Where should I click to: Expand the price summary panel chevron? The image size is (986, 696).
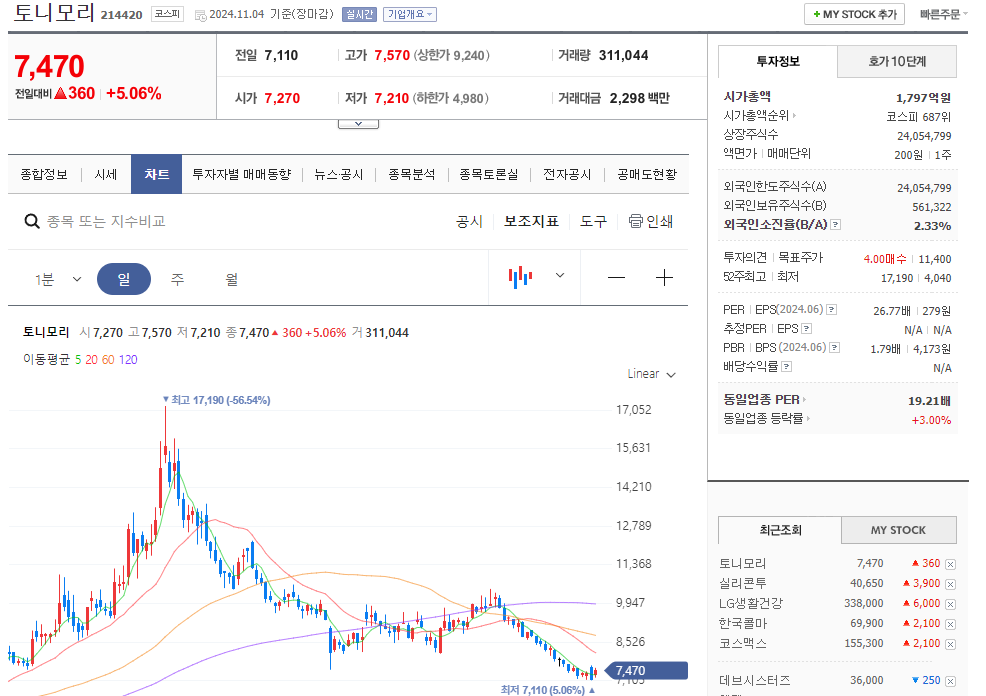point(358,124)
